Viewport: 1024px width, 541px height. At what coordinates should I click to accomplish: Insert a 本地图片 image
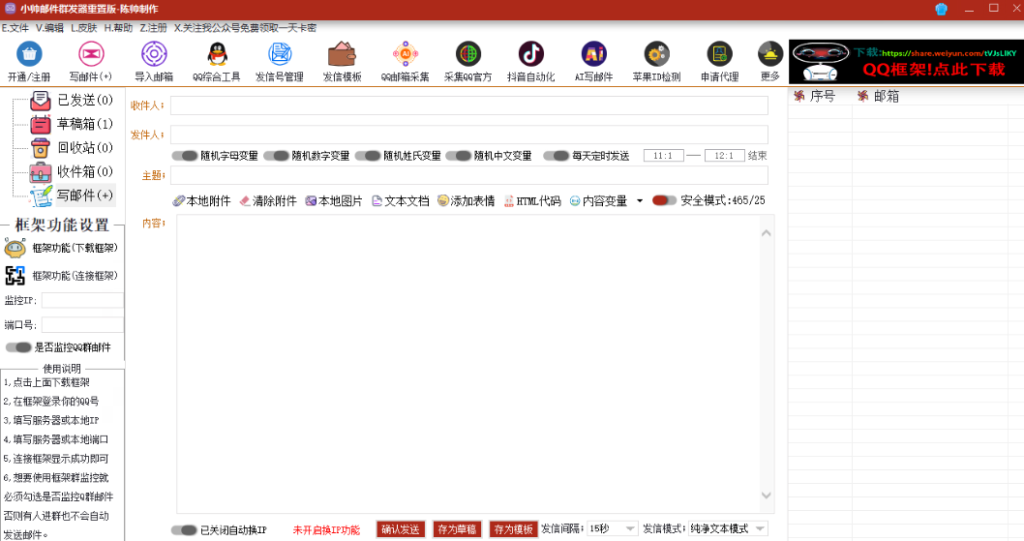333,201
